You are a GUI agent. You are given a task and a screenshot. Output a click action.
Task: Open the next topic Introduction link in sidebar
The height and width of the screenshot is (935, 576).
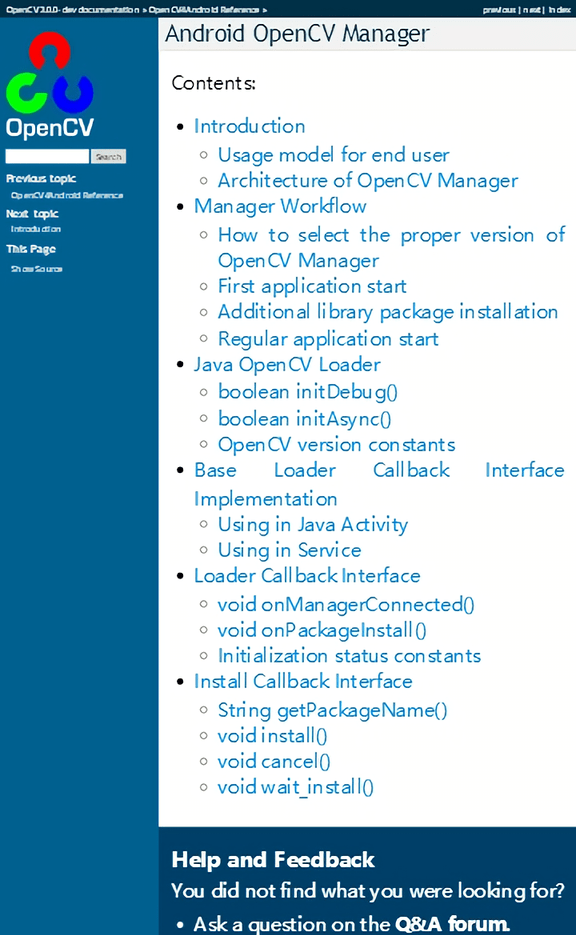coord(36,229)
